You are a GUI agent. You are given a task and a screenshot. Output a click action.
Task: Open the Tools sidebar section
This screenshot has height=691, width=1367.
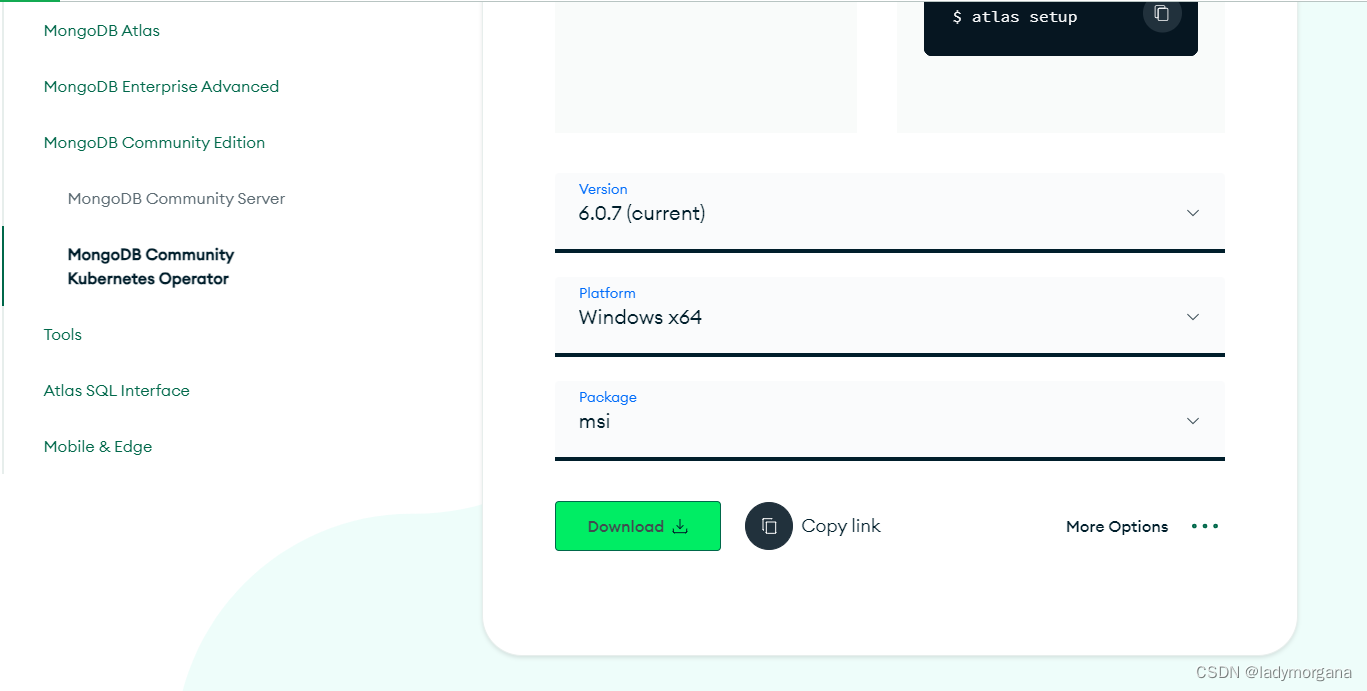[x=63, y=335]
